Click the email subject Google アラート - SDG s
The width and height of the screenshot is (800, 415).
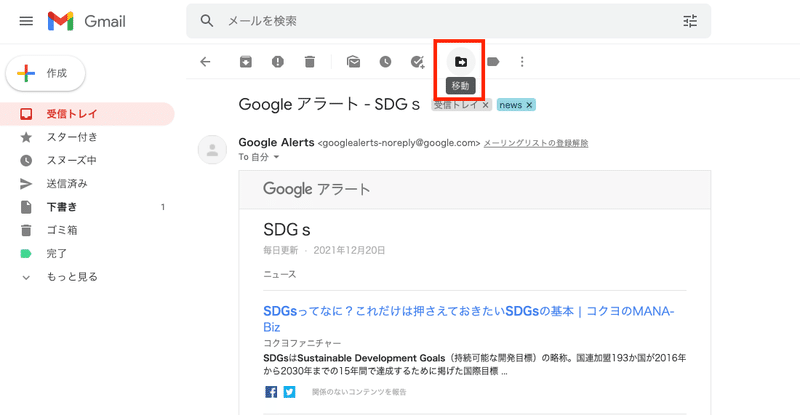tap(329, 105)
